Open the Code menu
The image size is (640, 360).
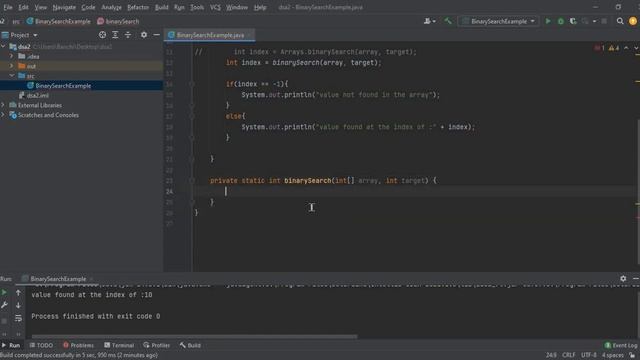[x=88, y=7]
